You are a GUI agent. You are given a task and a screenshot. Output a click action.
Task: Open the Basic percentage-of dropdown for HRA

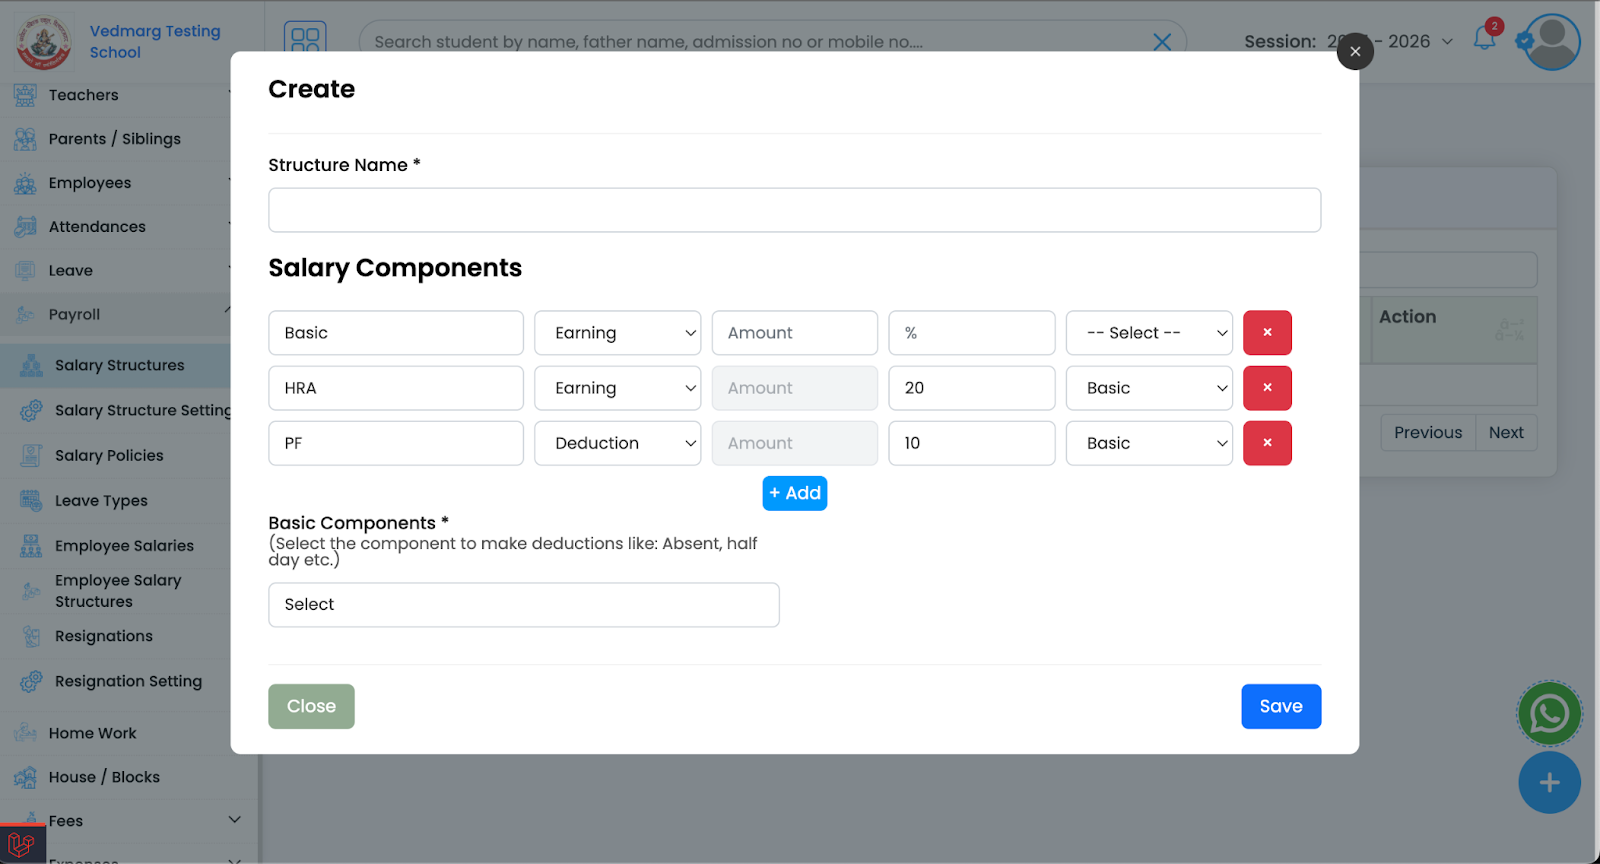1149,388
